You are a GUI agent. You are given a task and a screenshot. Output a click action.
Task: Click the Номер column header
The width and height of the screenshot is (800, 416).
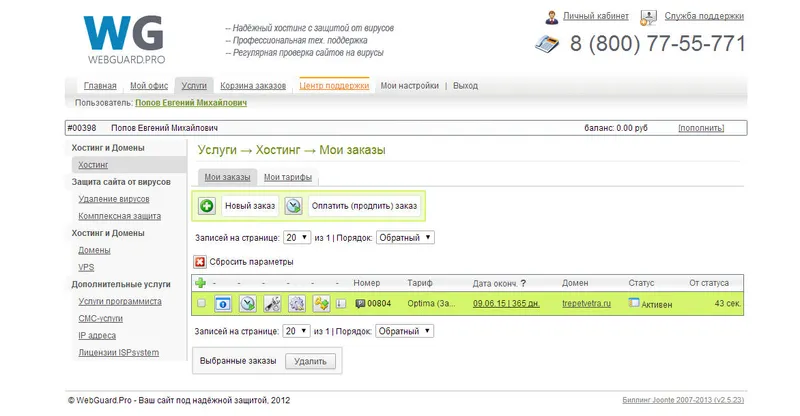[x=367, y=283]
